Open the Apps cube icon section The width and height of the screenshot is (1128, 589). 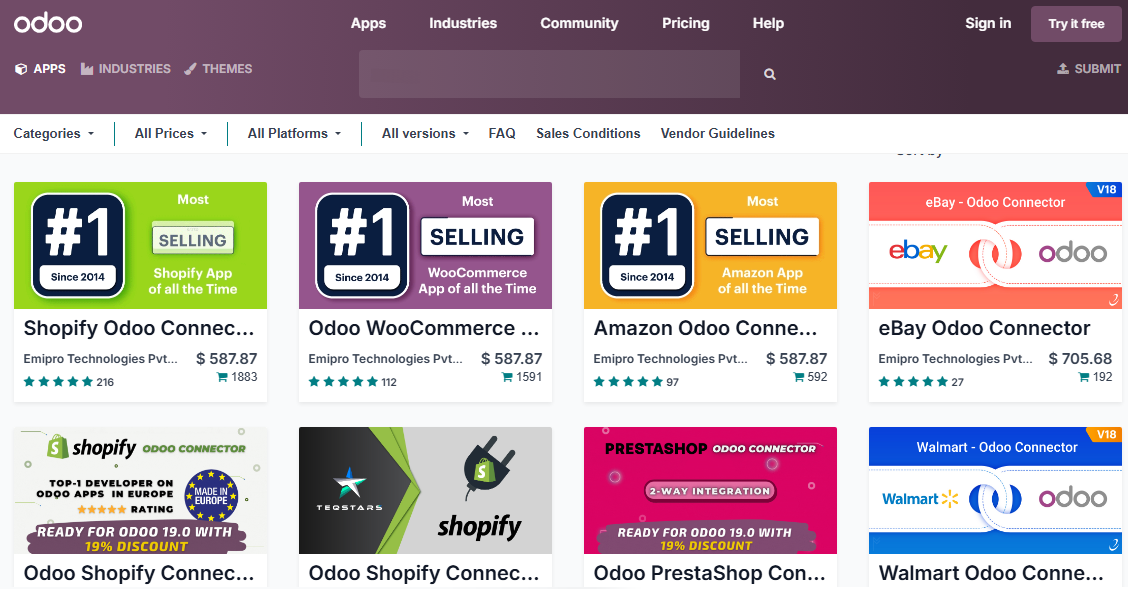coord(21,69)
